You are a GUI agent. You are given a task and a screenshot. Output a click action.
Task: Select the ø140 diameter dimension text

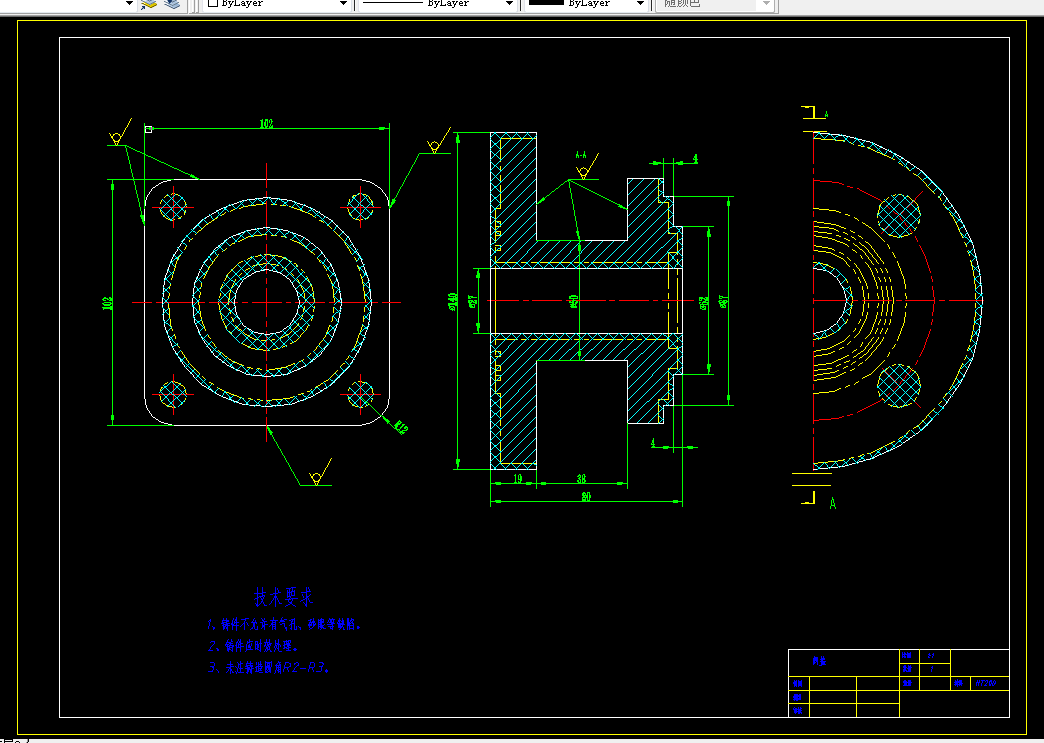click(x=452, y=302)
